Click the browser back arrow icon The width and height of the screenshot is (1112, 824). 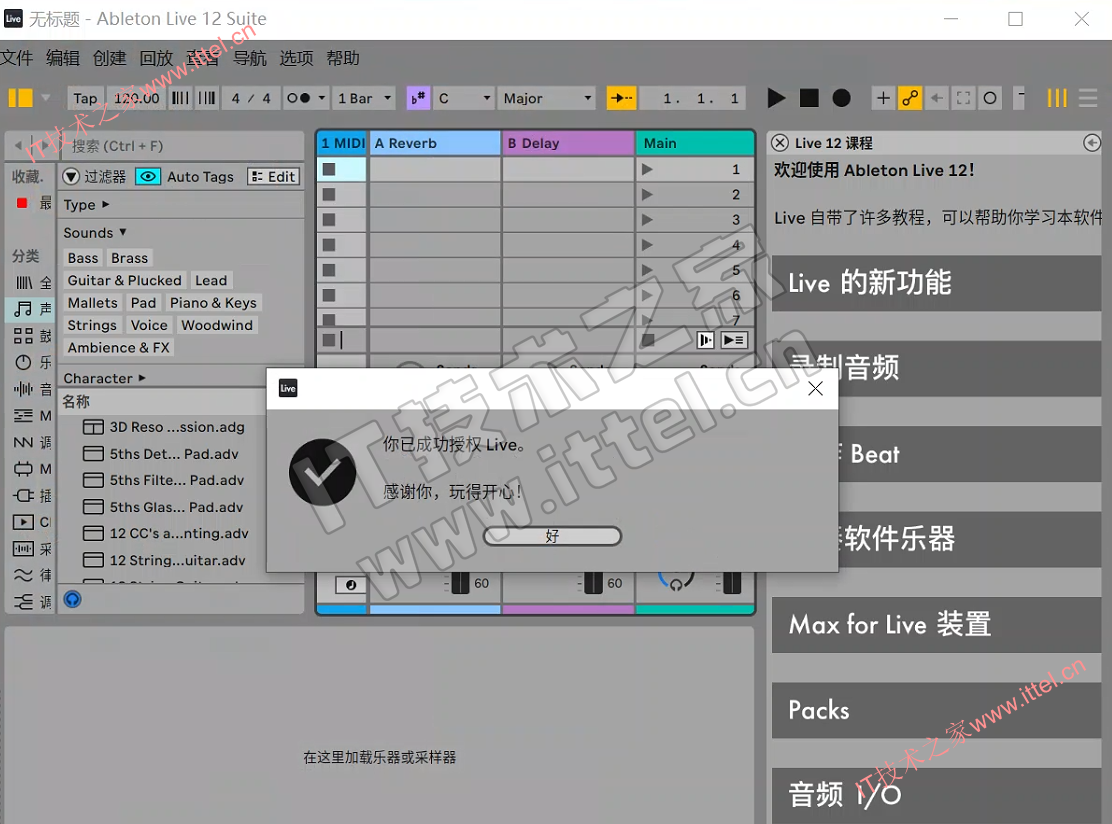tap(18, 145)
